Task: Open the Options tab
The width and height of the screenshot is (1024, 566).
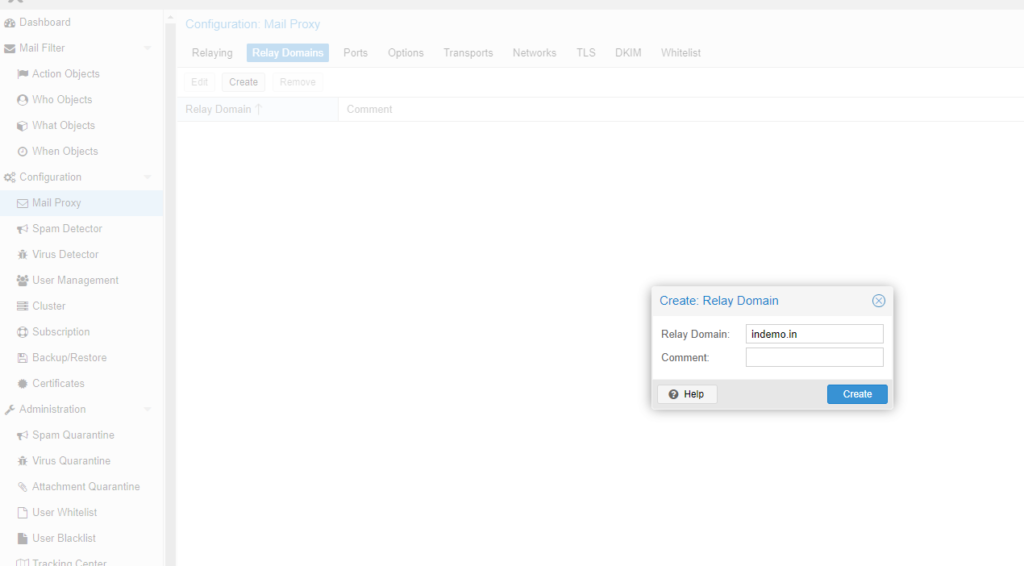Action: point(406,53)
